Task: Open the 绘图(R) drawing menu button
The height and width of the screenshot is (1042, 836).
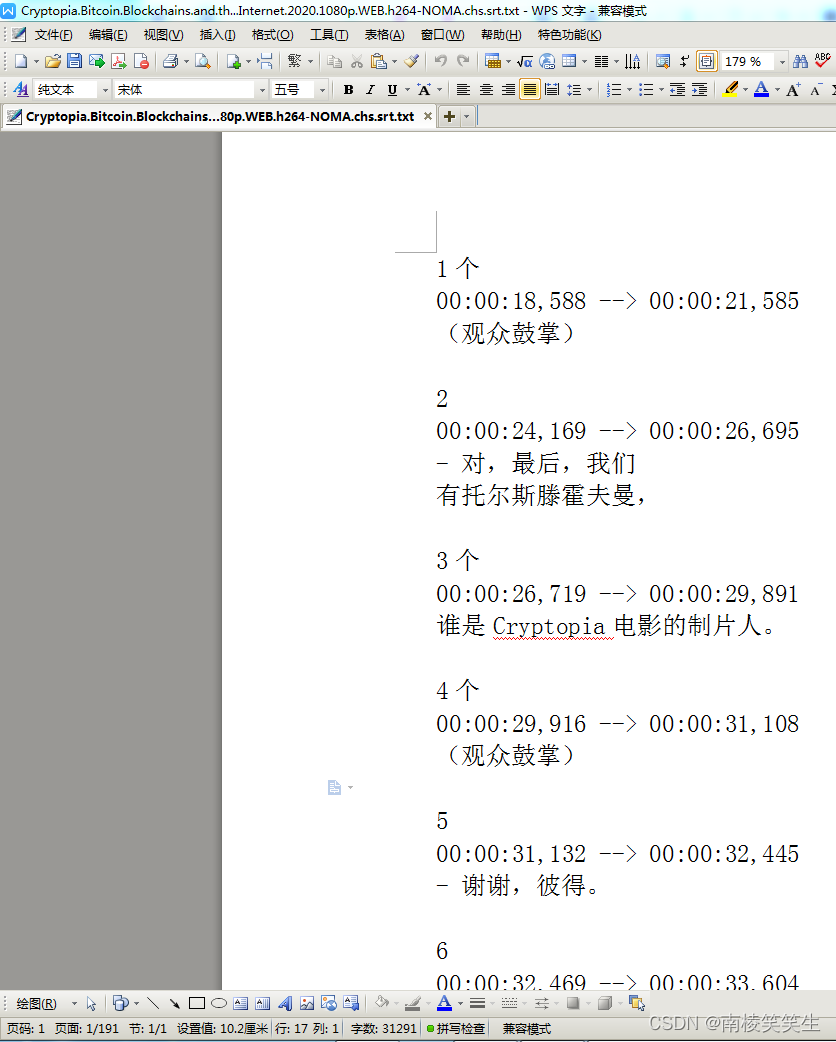Action: (x=37, y=1003)
